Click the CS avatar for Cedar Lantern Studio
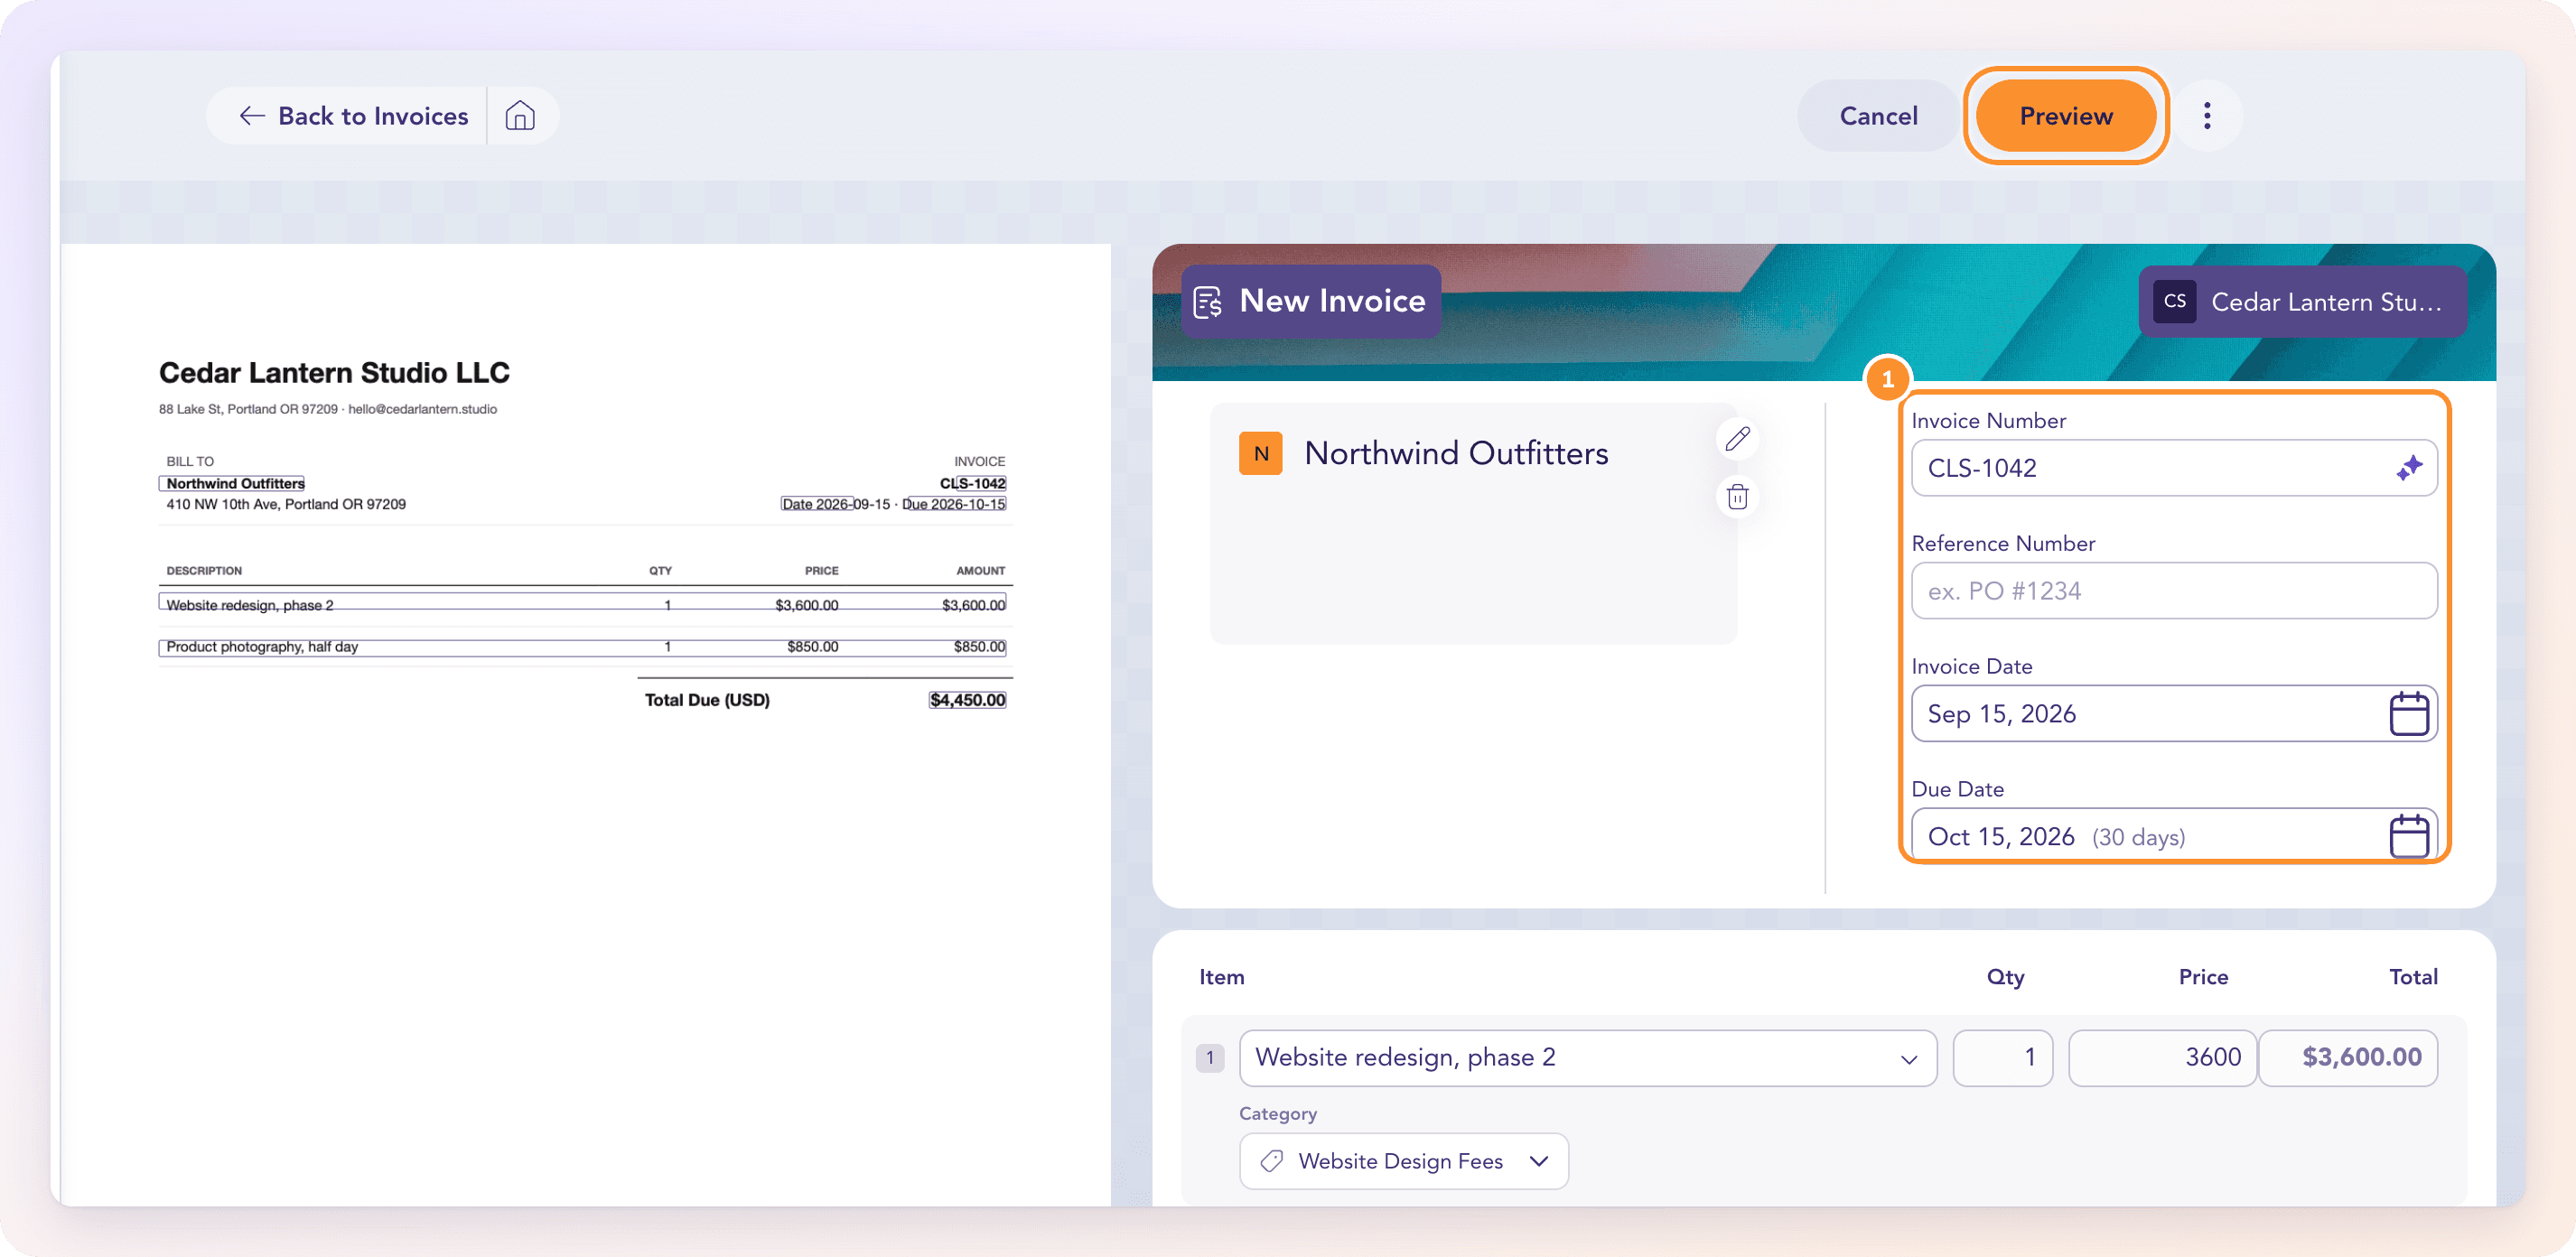2576x1257 pixels. tap(2175, 301)
